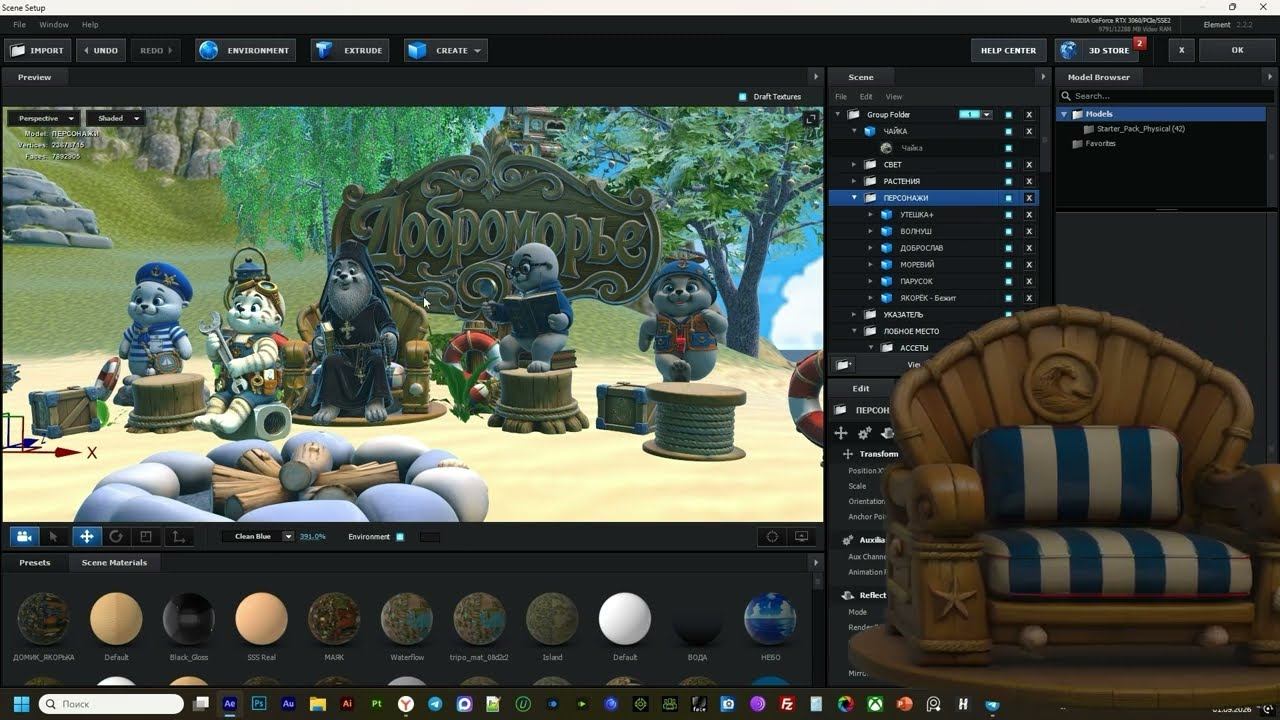Toggle the Environment checkbox under the preview
Screen dimensions: 1280x720
tap(400, 537)
